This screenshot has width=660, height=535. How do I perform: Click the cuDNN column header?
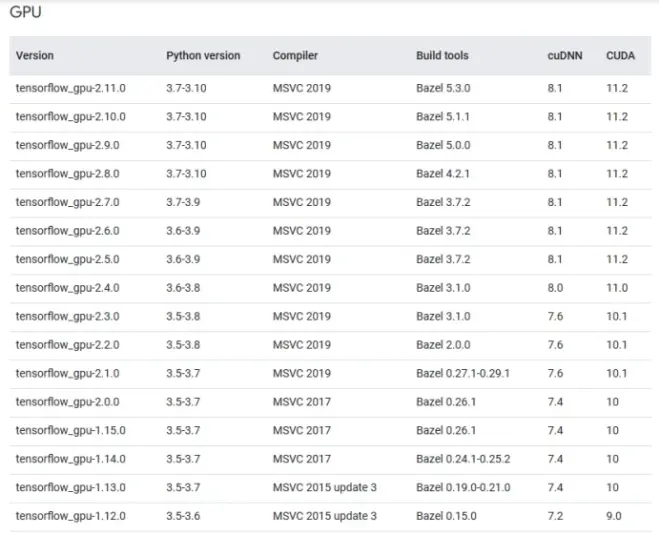[x=564, y=56]
